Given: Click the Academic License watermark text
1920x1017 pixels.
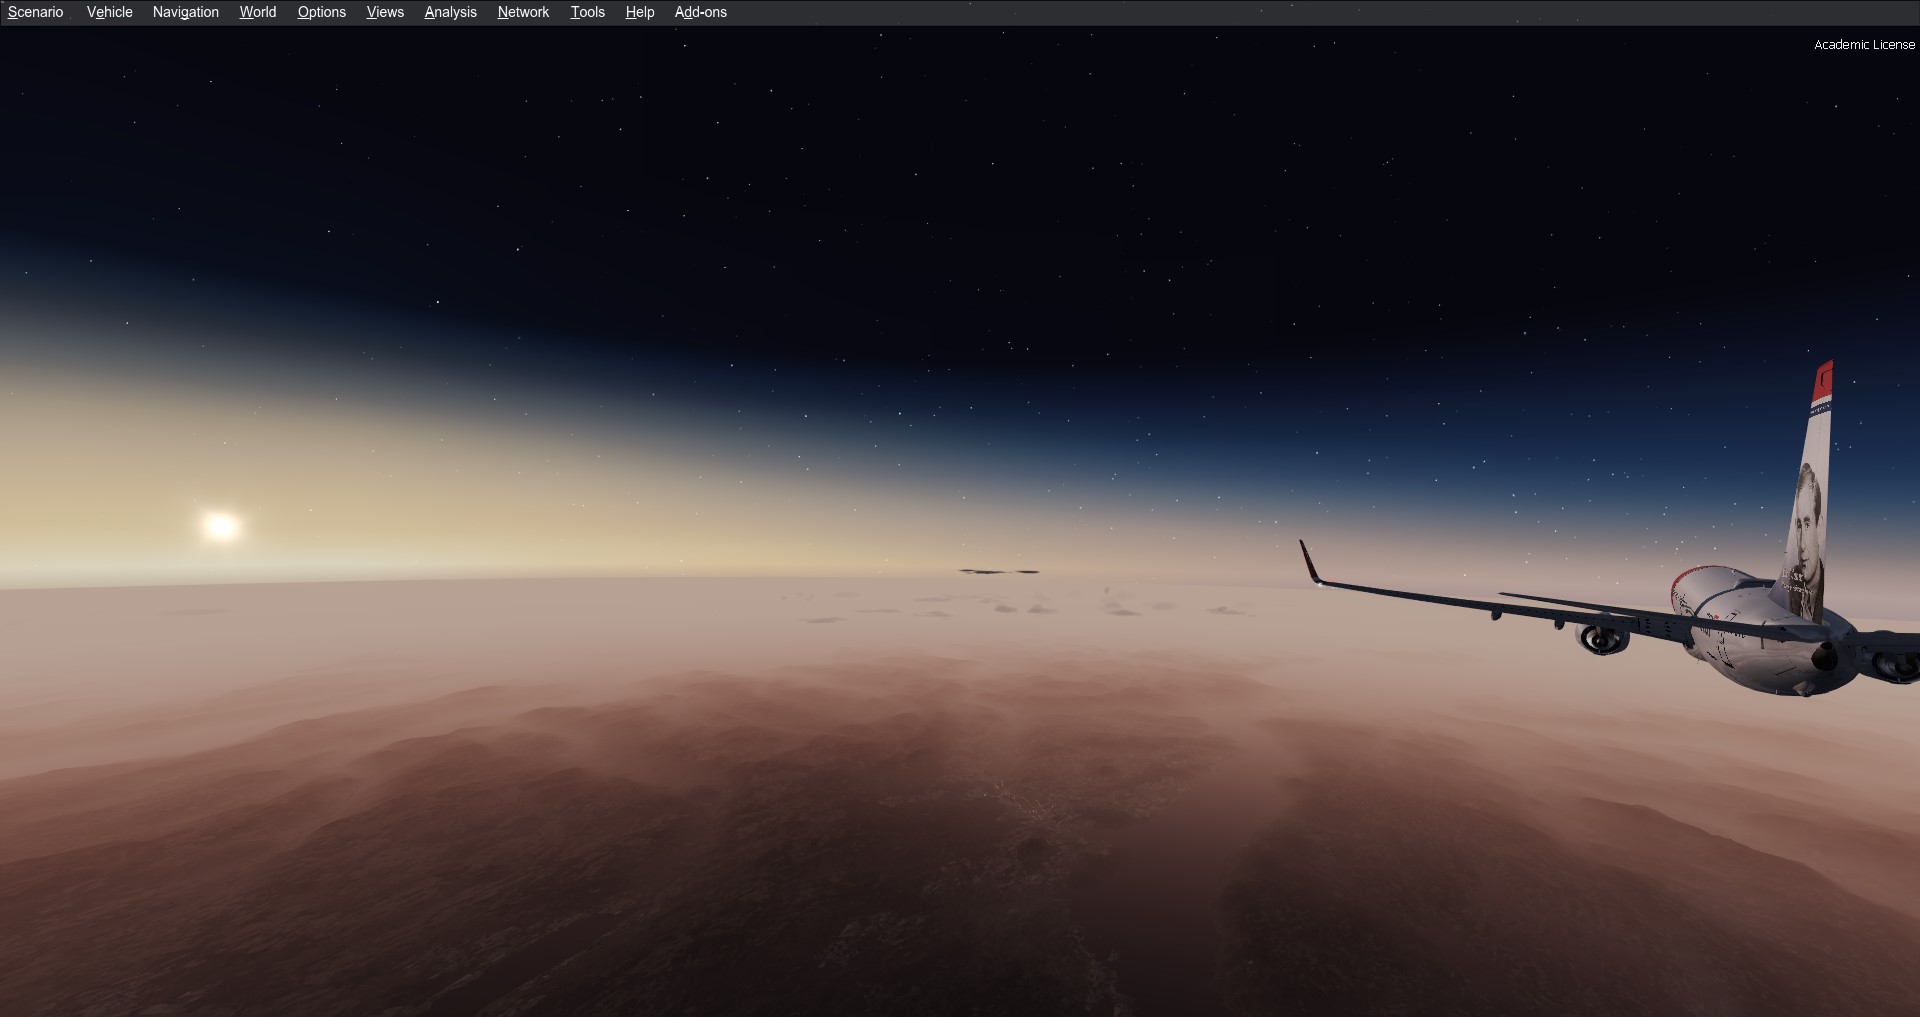Looking at the screenshot, I should (1864, 45).
